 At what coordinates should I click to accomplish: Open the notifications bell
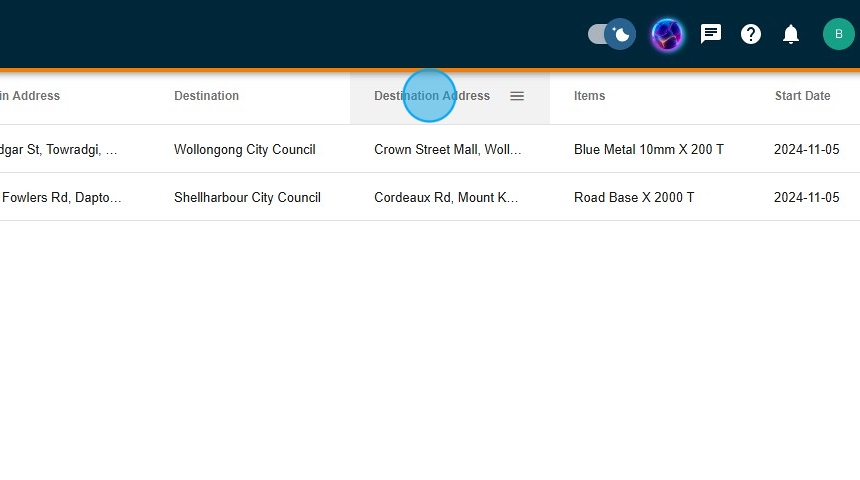click(791, 34)
